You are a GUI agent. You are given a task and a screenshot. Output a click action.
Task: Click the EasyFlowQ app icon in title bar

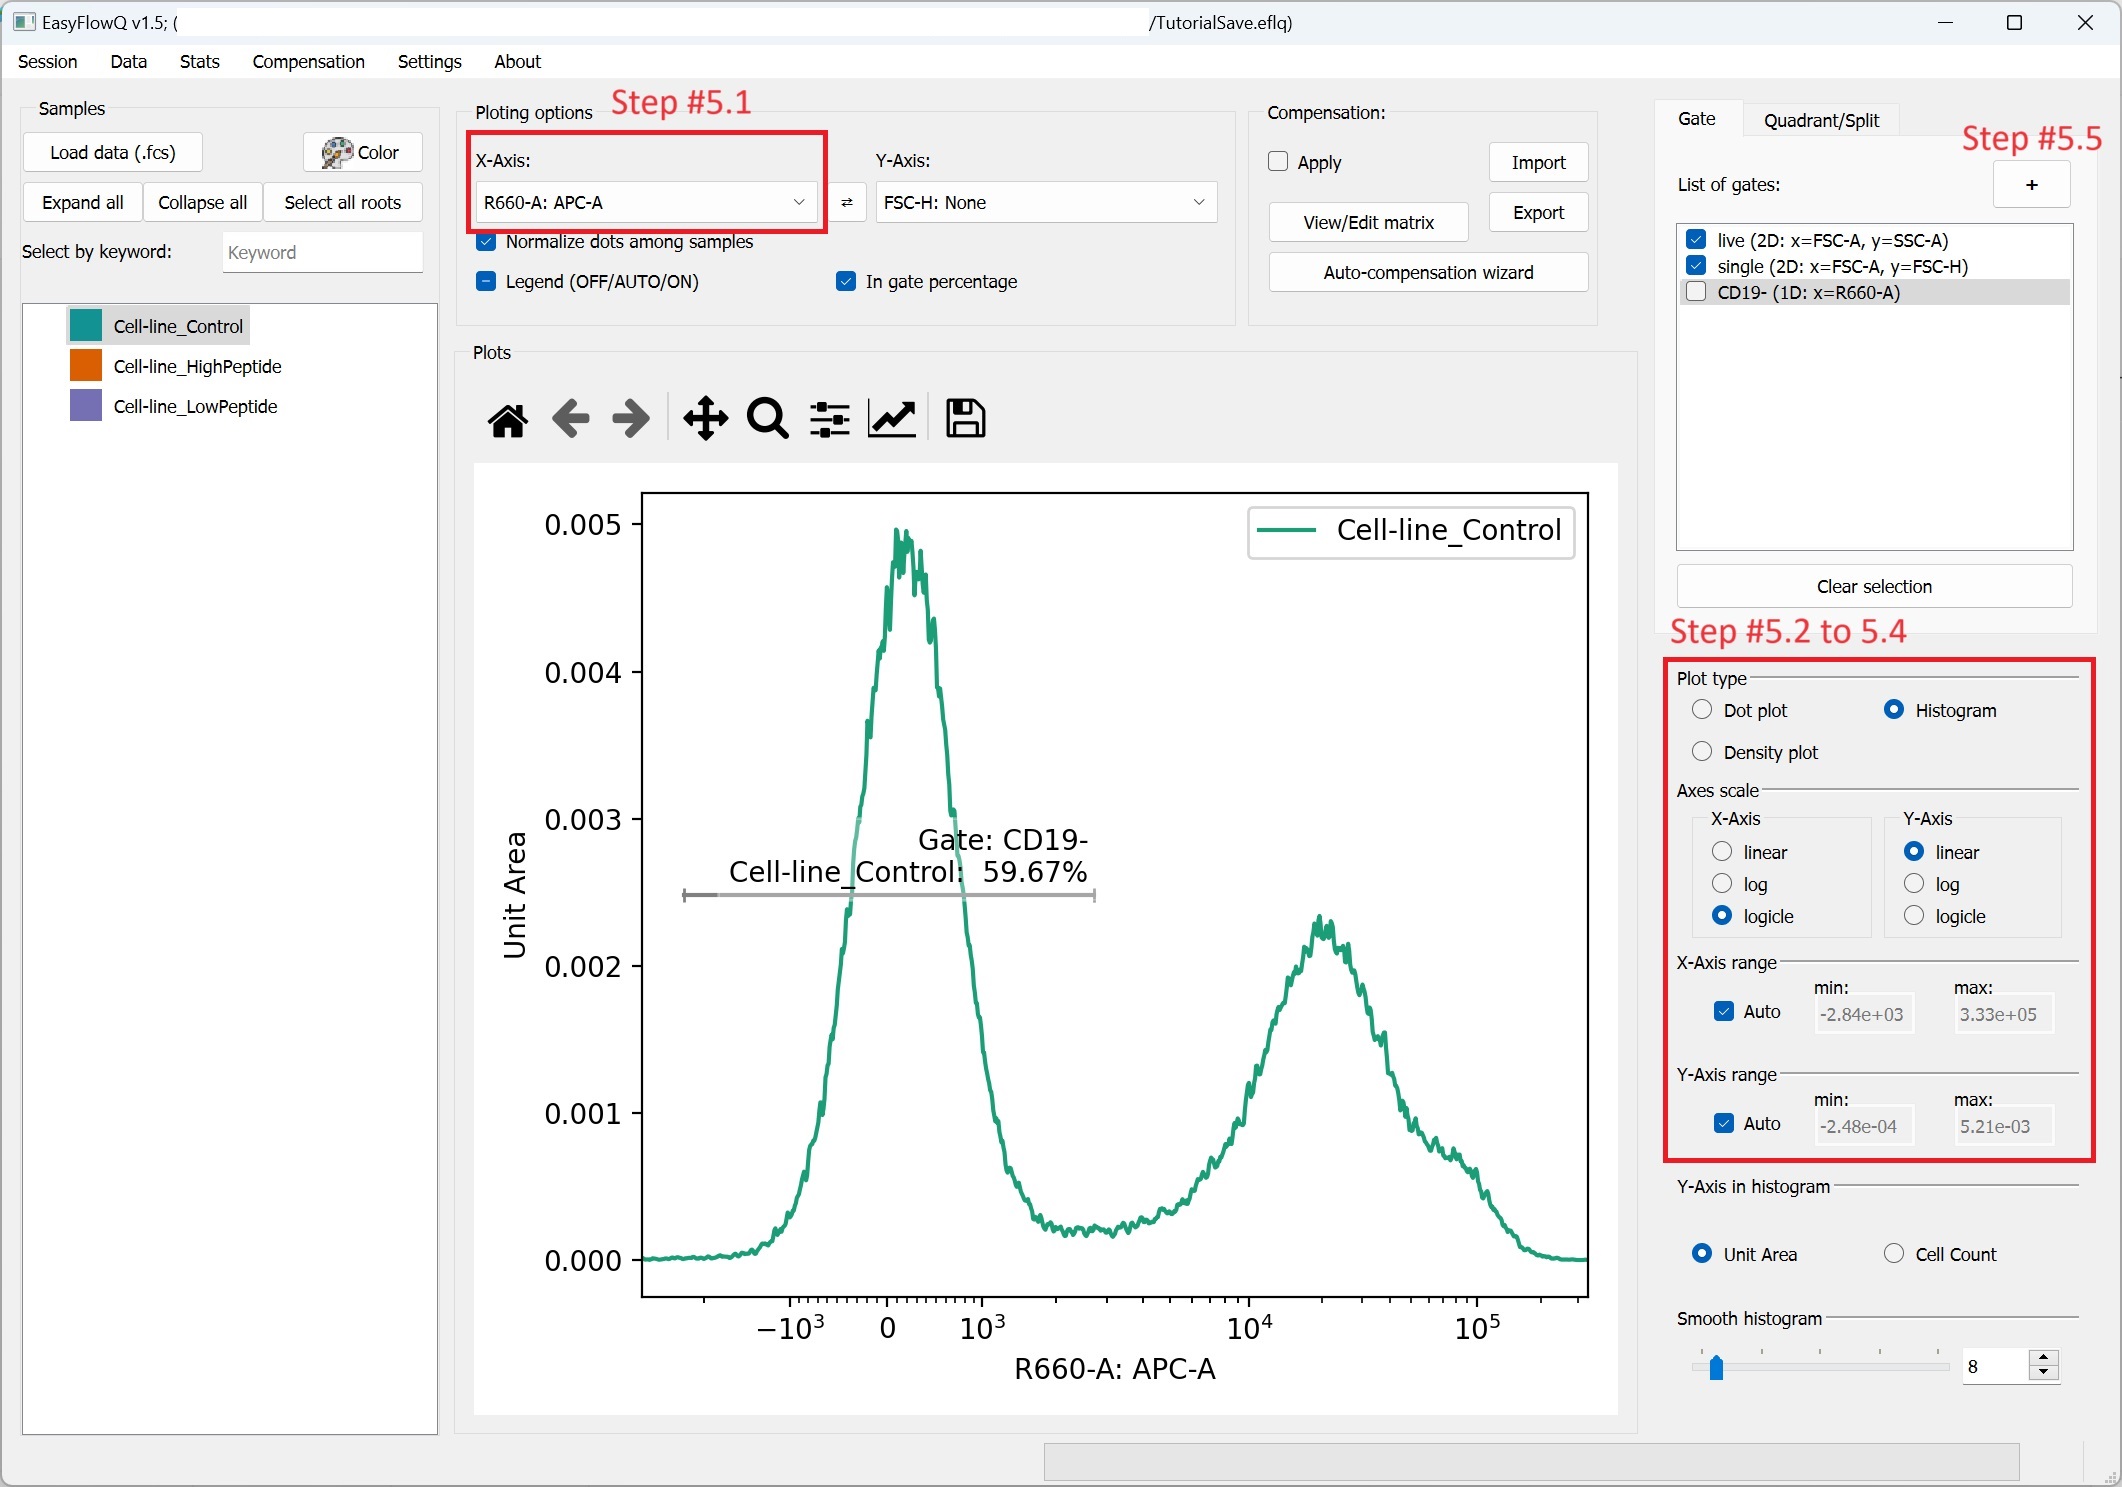pos(24,22)
